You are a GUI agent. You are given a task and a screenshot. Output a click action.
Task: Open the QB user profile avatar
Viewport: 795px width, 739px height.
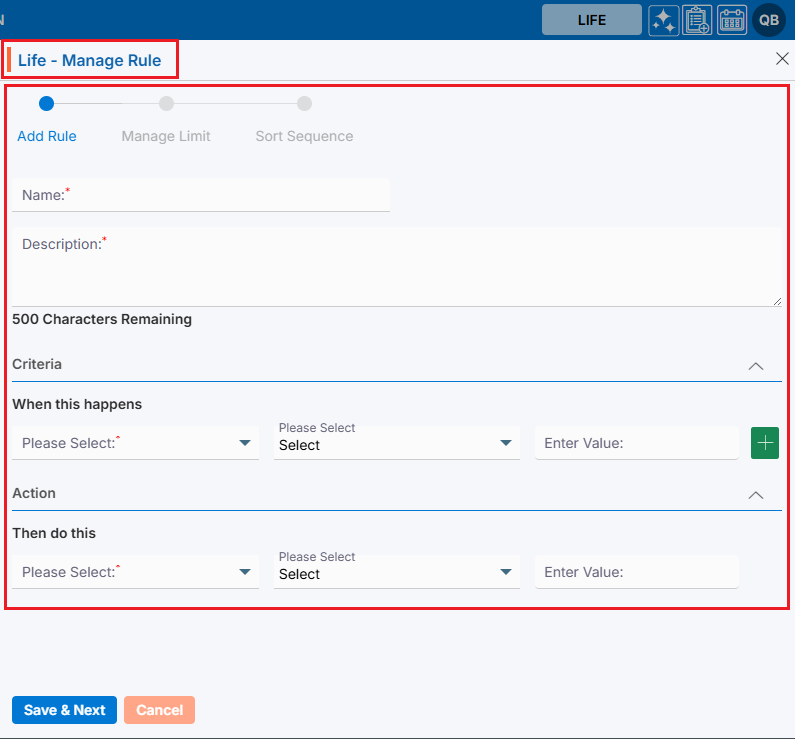pyautogui.click(x=769, y=20)
